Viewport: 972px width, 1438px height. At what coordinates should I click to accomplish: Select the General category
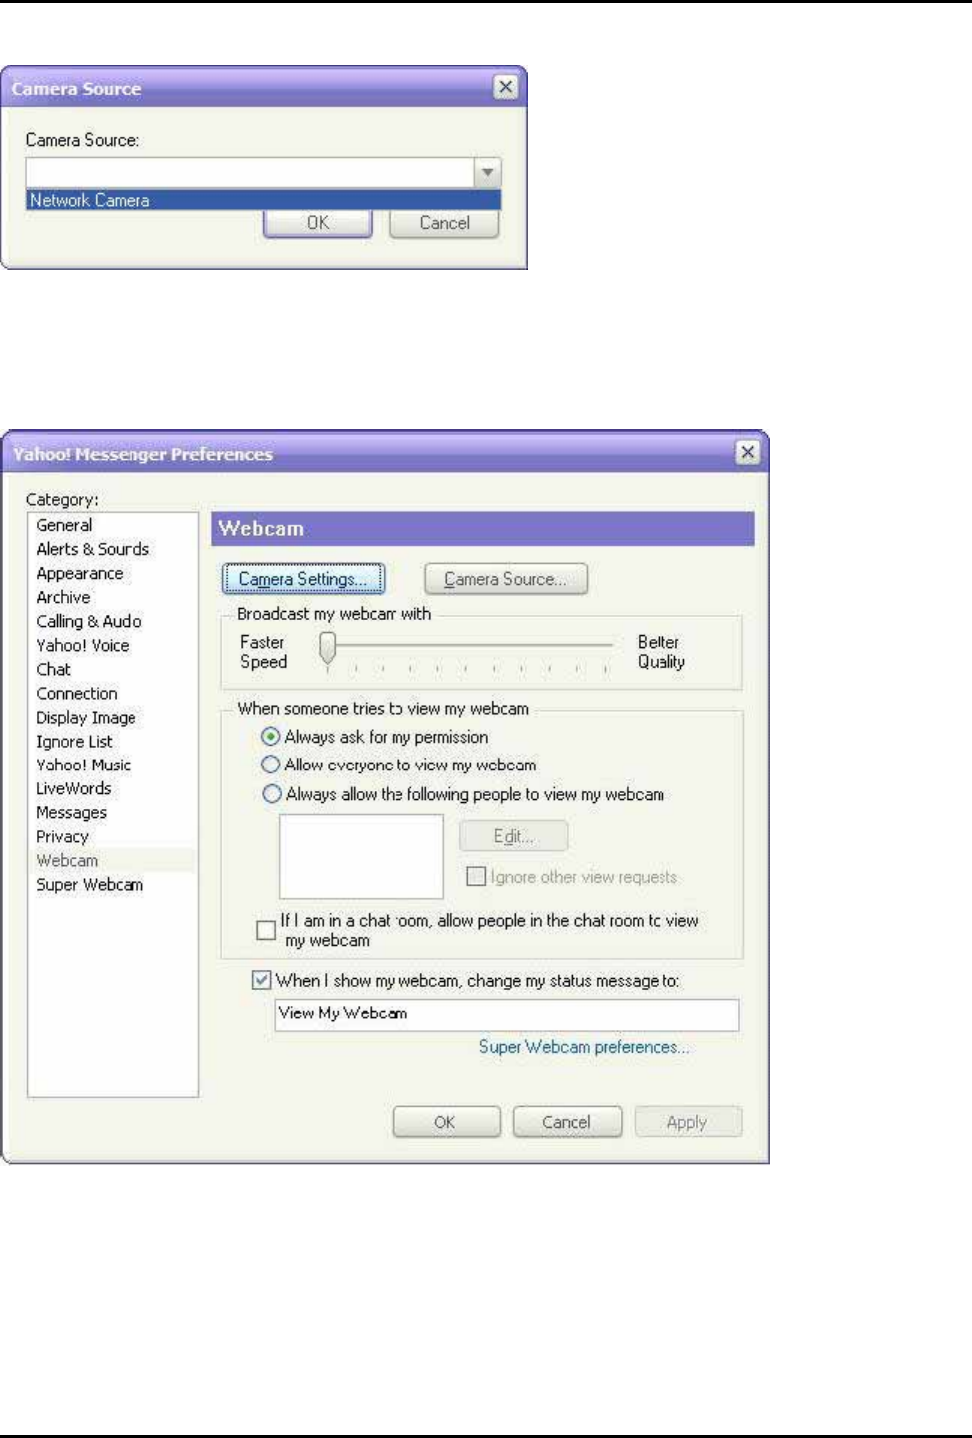64,525
